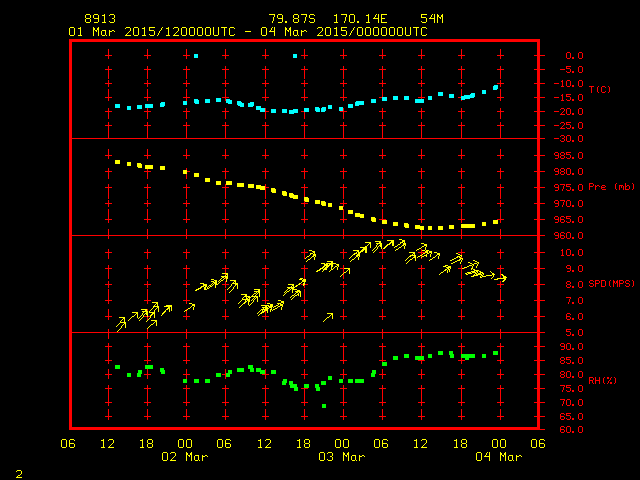This screenshot has height=480, width=640.
Task: Click the end date 04 Mar 2015/000000UTC
Action: [344, 32]
